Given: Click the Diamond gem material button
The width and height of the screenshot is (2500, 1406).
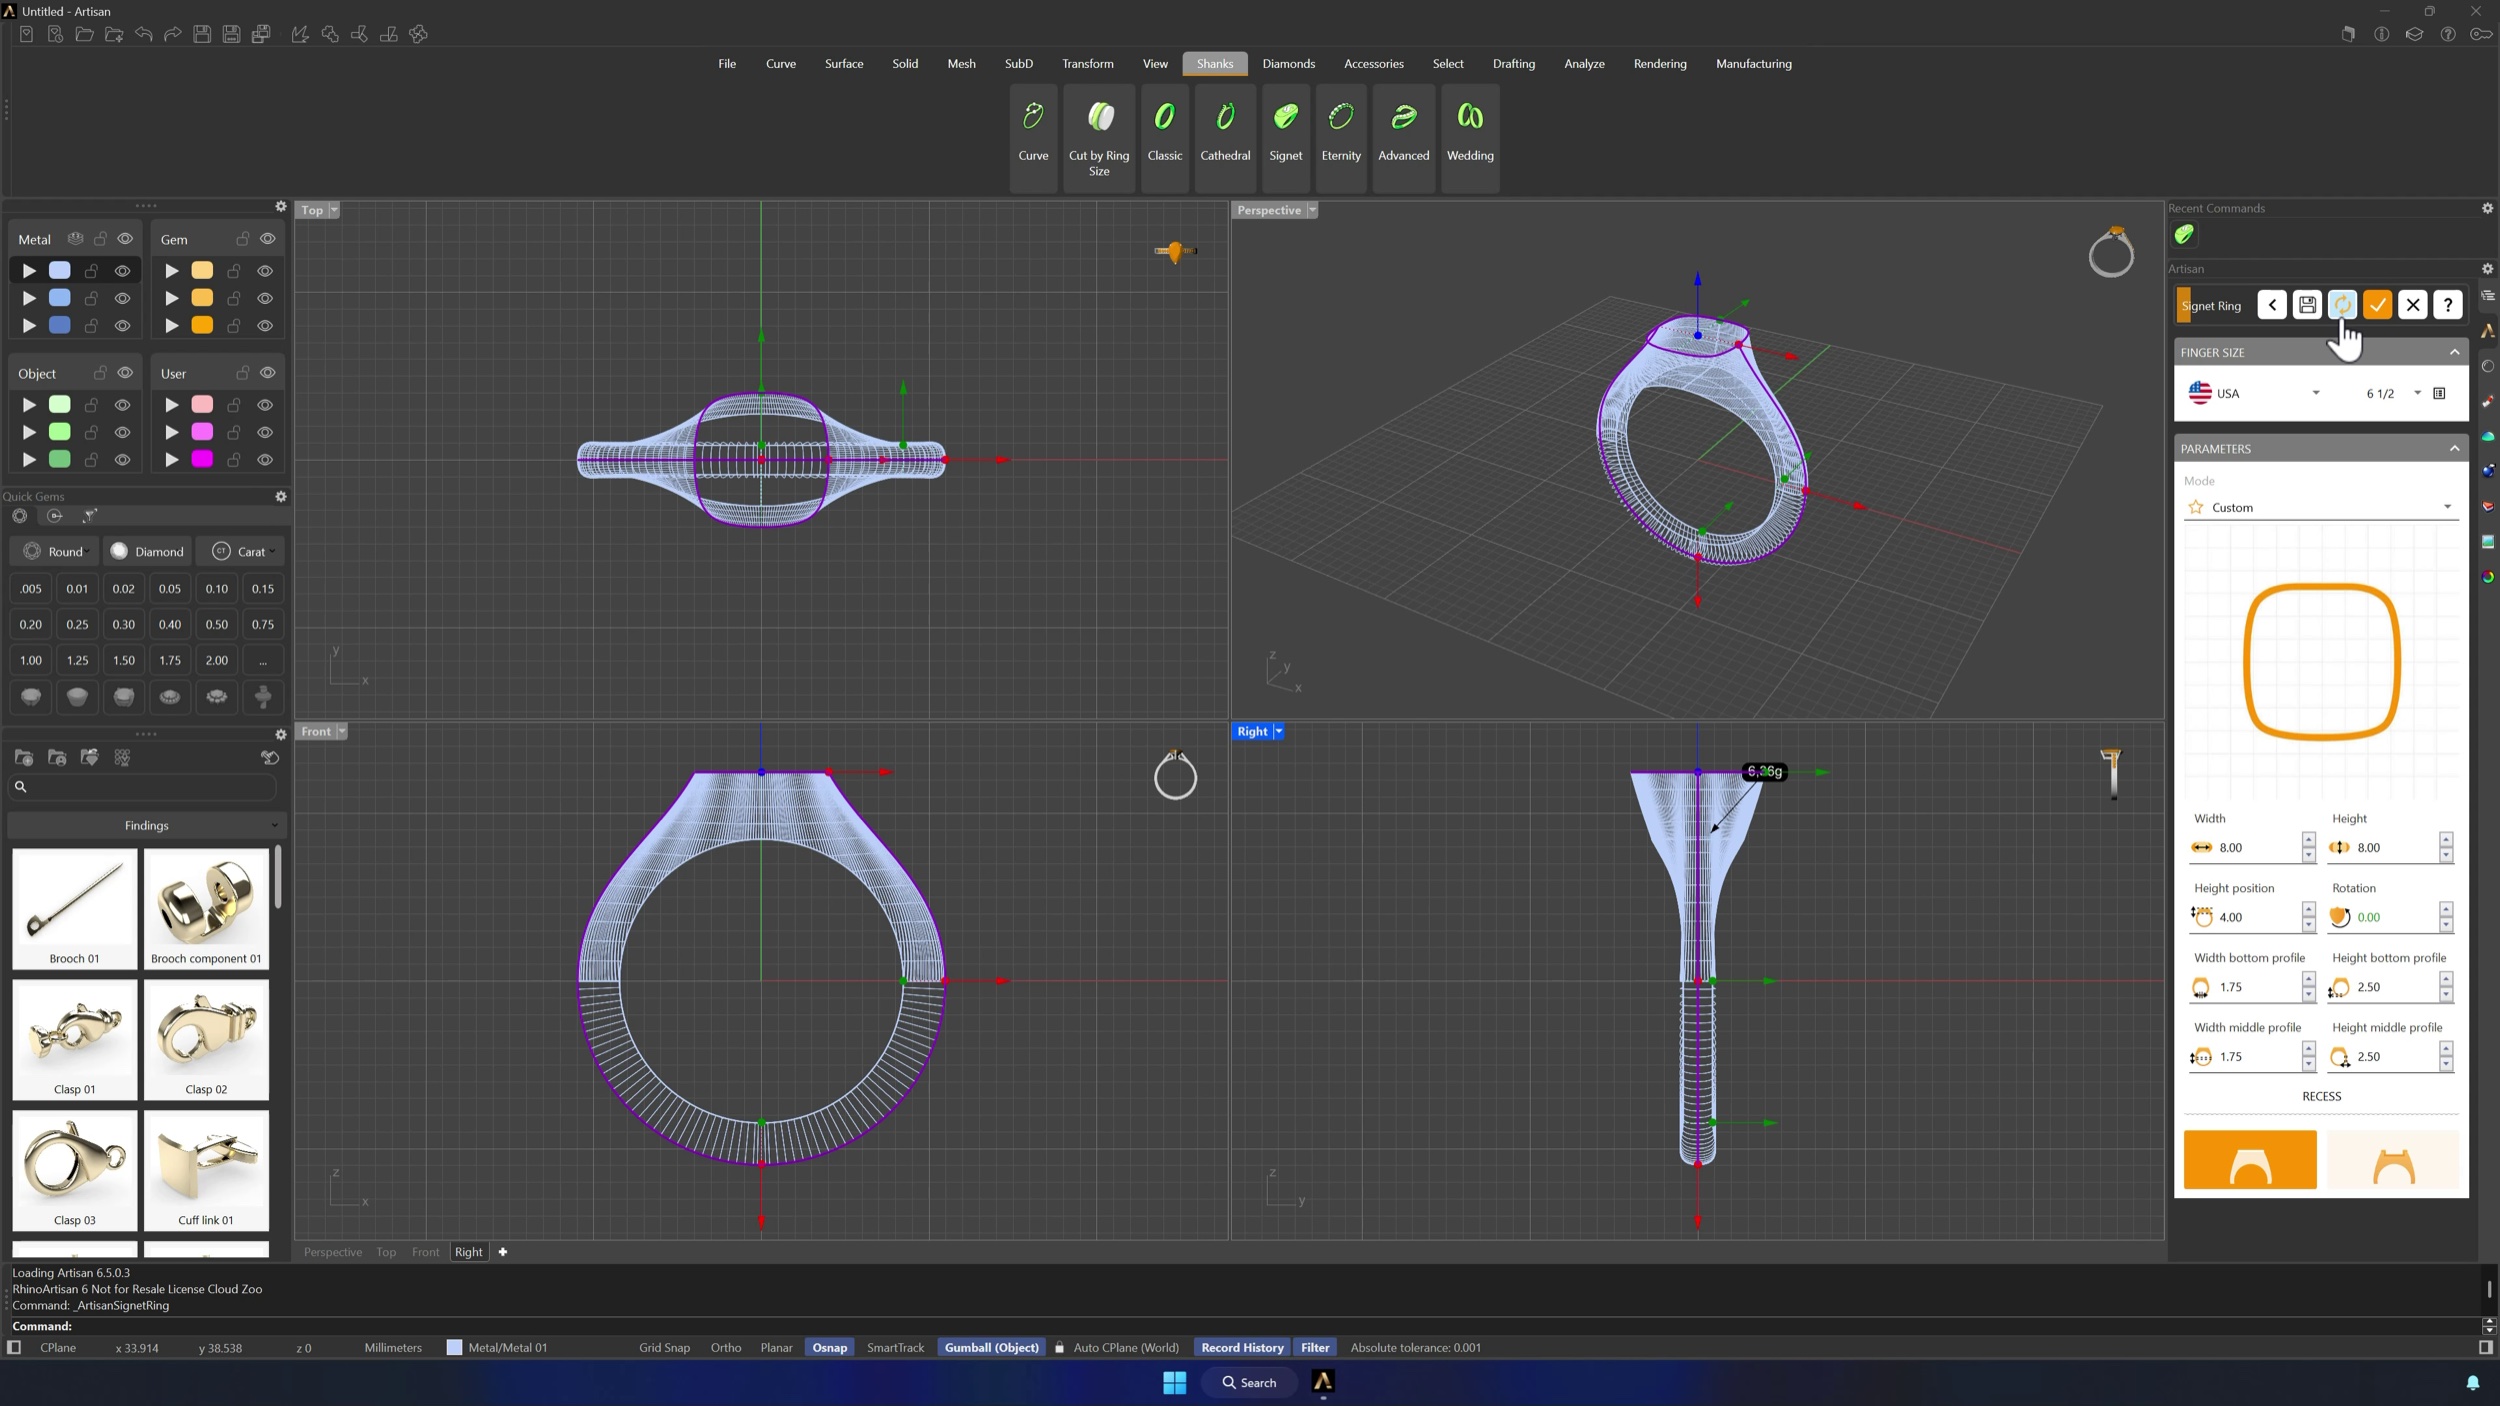Looking at the screenshot, I should 148,552.
